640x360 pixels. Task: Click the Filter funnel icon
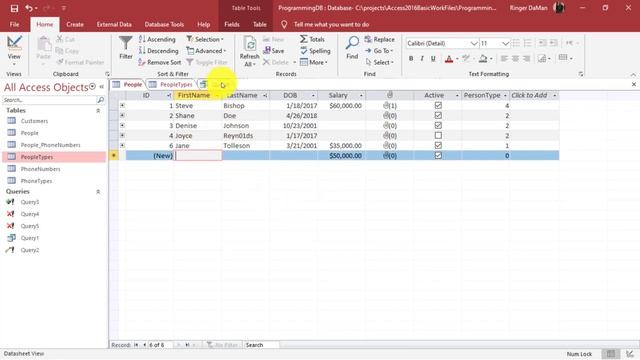click(126, 43)
